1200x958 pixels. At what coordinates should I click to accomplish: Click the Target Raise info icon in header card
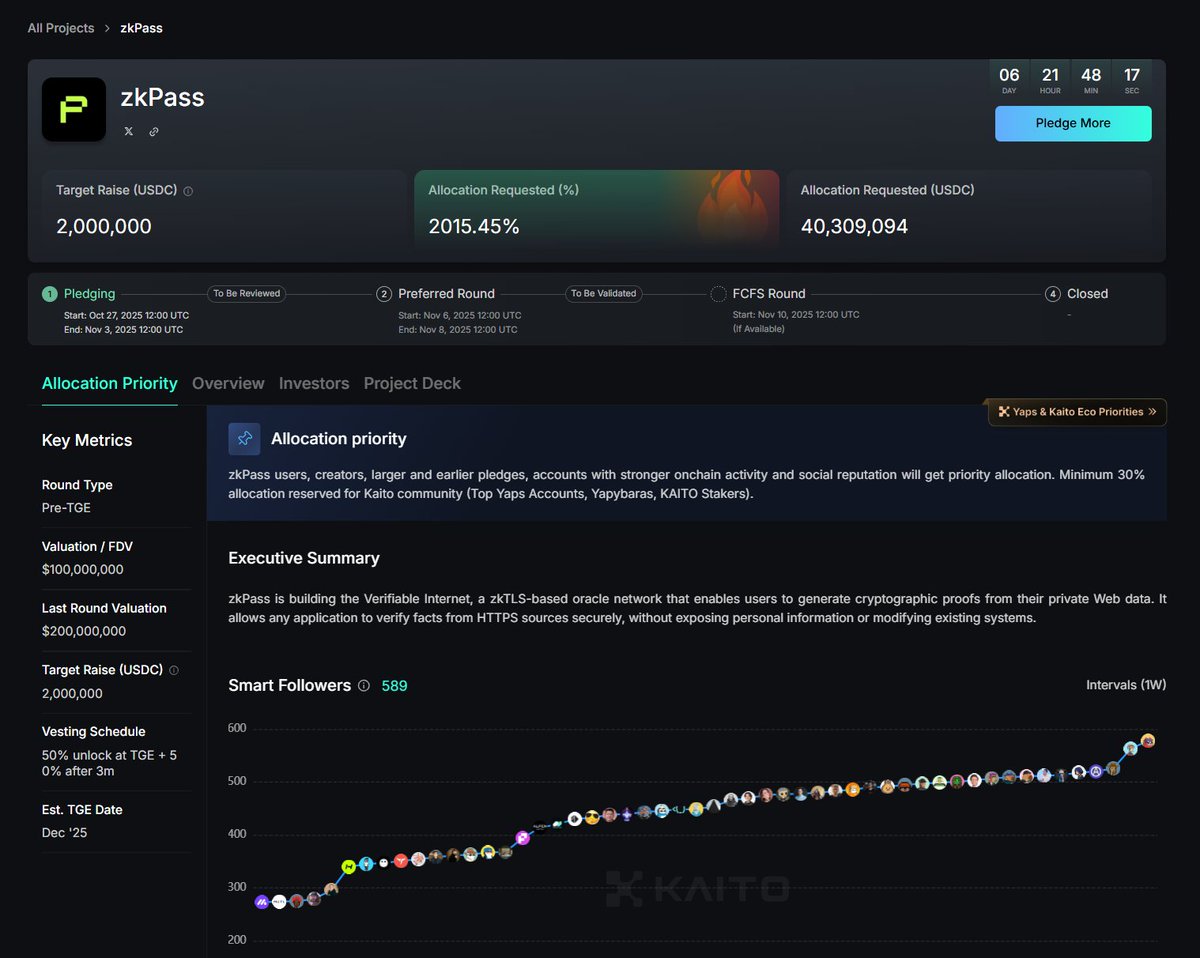[188, 191]
